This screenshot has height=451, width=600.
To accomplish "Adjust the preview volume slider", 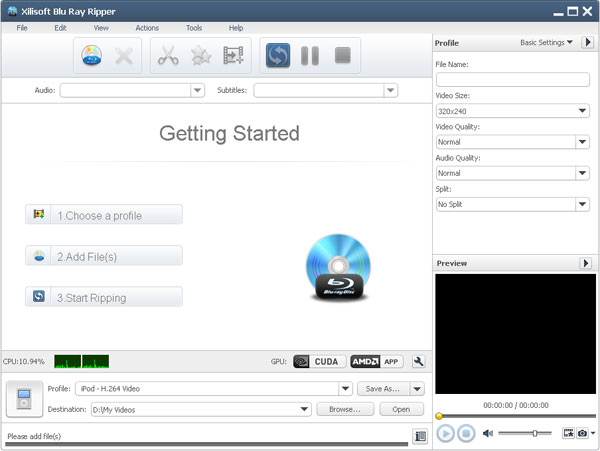I will 535,433.
